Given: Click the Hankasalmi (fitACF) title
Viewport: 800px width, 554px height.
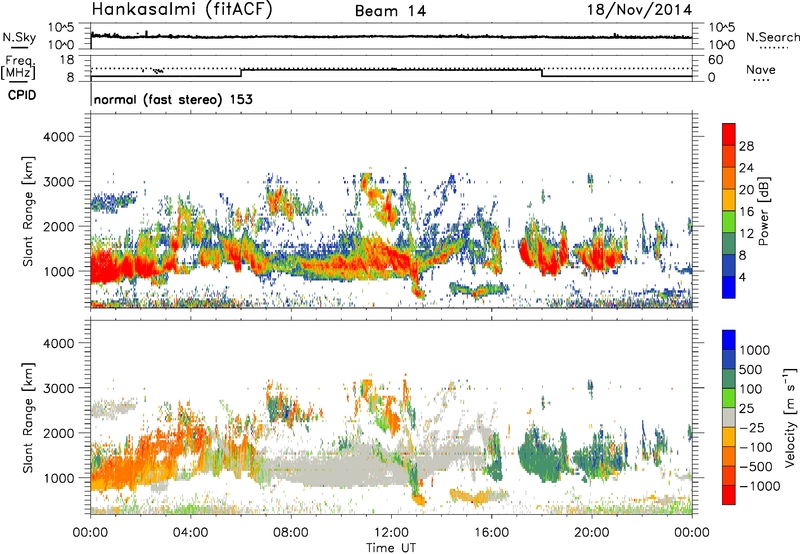Looking at the screenshot, I should 182,9.
